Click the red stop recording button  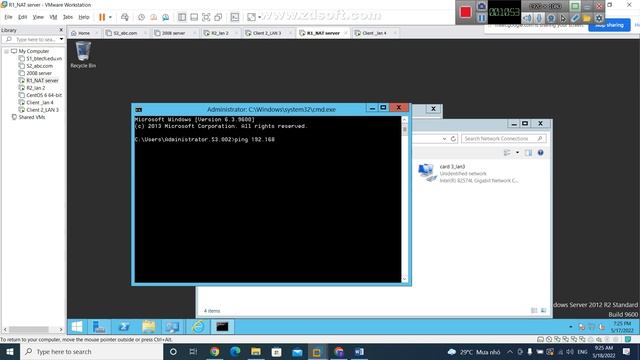[465, 12]
